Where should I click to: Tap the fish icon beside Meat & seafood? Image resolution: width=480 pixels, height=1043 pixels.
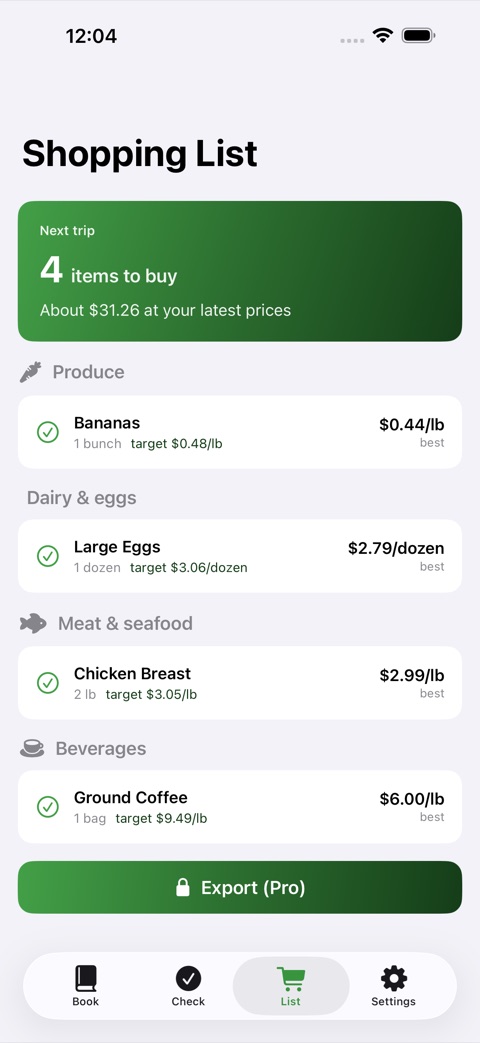pos(33,623)
